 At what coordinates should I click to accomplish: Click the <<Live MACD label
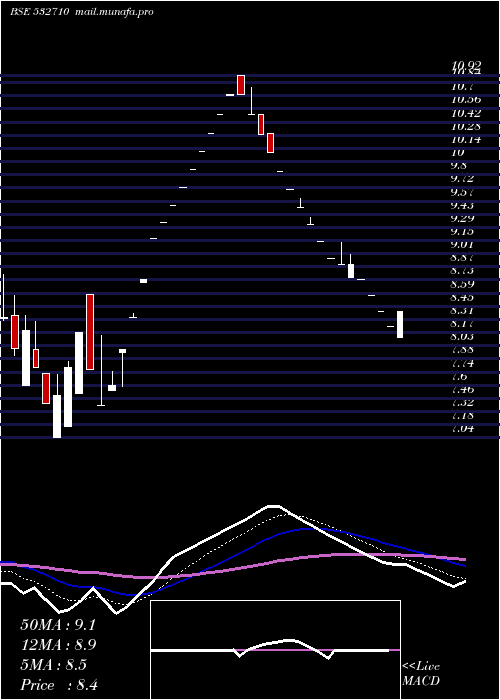(421, 673)
